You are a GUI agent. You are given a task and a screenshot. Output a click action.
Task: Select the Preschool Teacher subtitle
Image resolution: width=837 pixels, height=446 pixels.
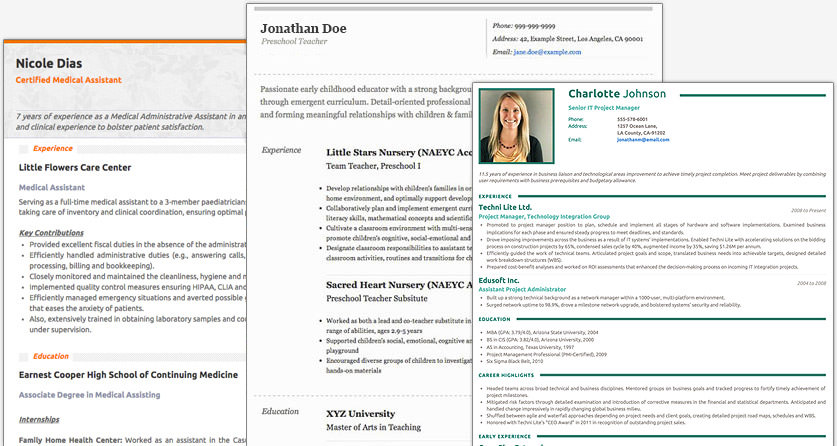pyautogui.click(x=294, y=42)
